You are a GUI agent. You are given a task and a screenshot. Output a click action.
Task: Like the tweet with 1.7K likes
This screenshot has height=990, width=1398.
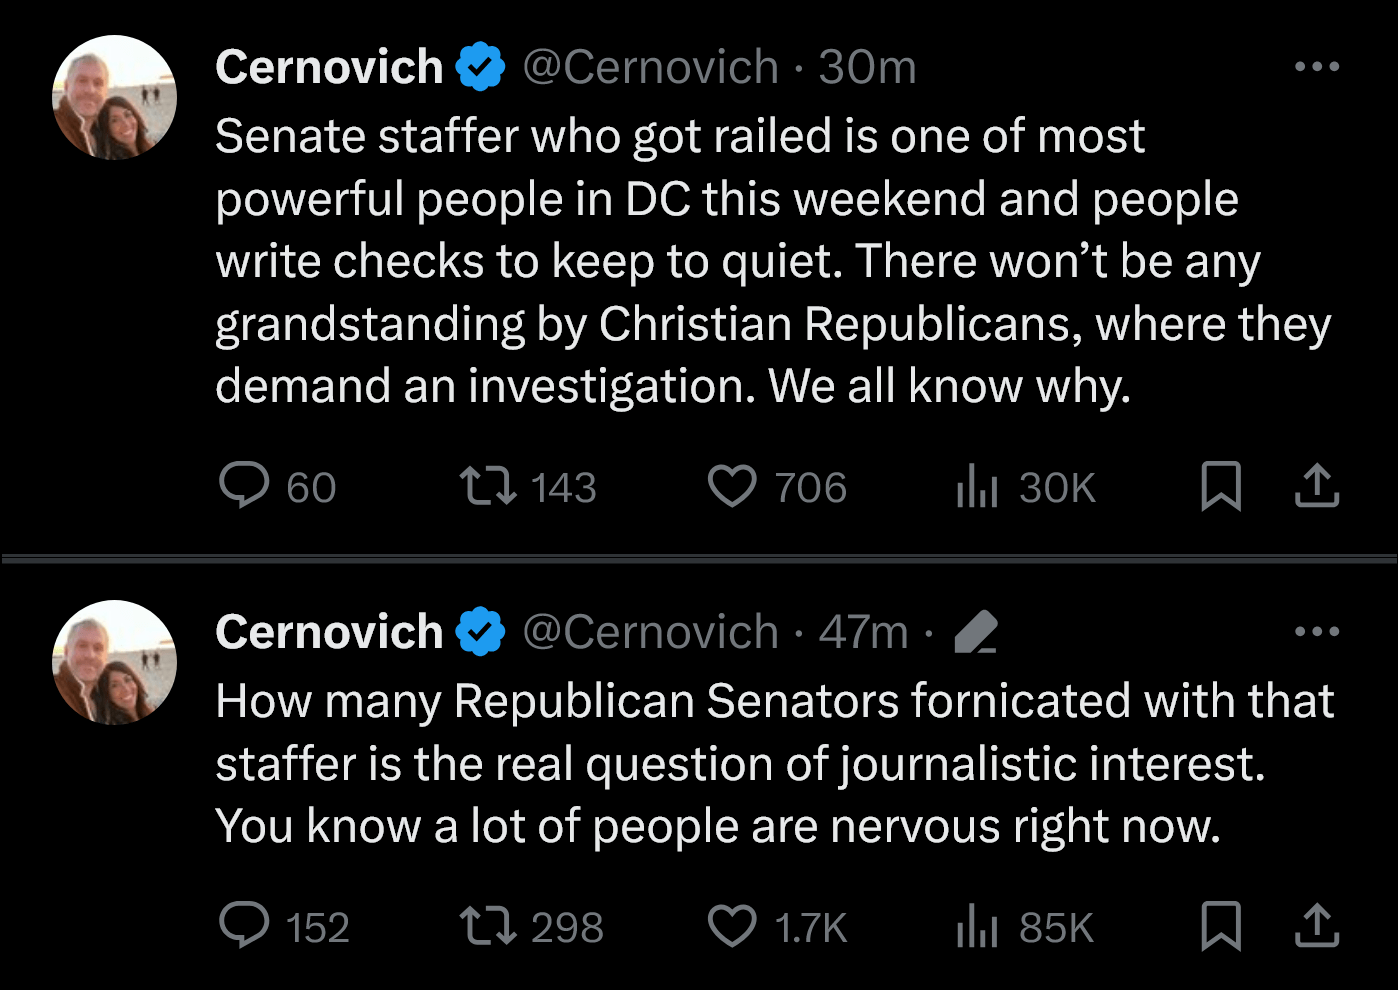pyautogui.click(x=732, y=927)
